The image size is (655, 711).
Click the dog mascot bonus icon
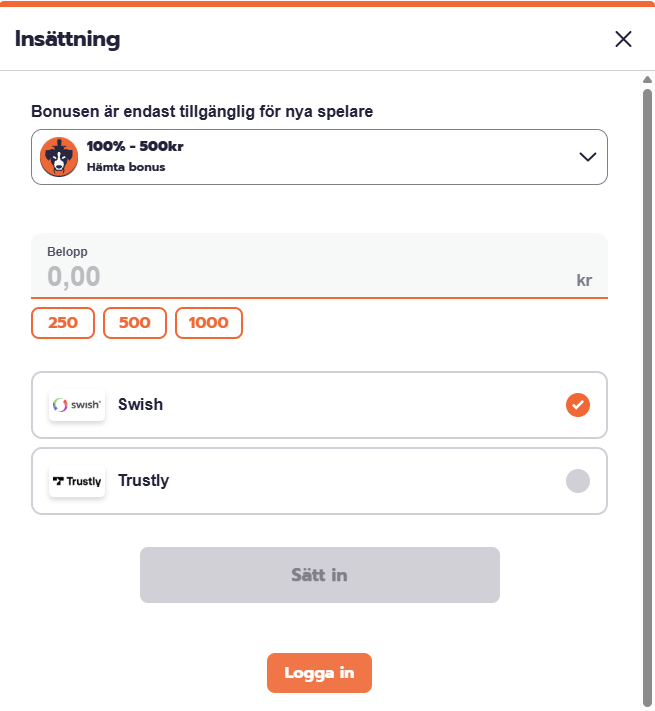[x=59, y=157]
